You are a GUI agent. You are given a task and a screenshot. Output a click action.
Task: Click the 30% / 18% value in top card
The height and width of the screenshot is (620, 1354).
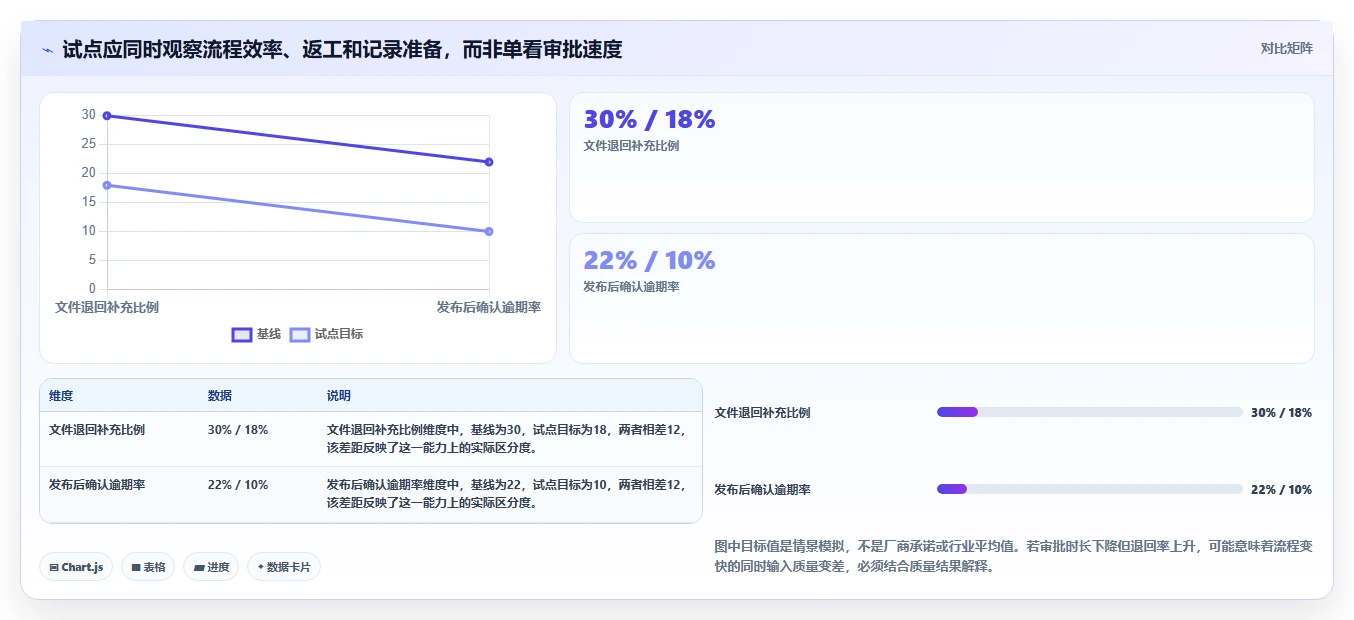(649, 119)
